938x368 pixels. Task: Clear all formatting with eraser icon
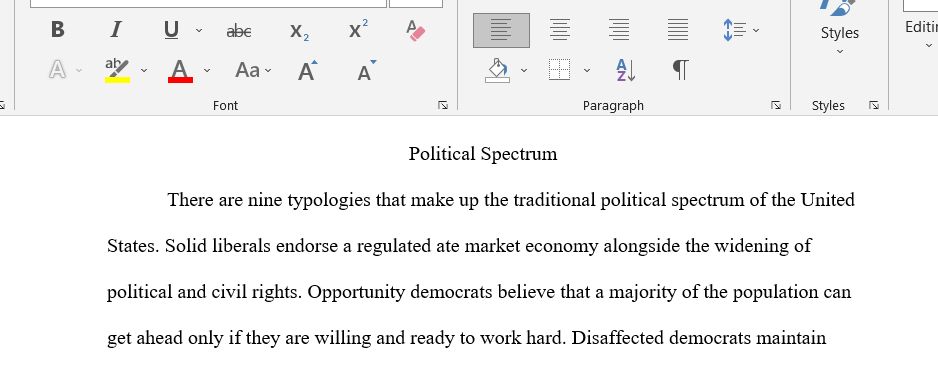[x=415, y=31]
